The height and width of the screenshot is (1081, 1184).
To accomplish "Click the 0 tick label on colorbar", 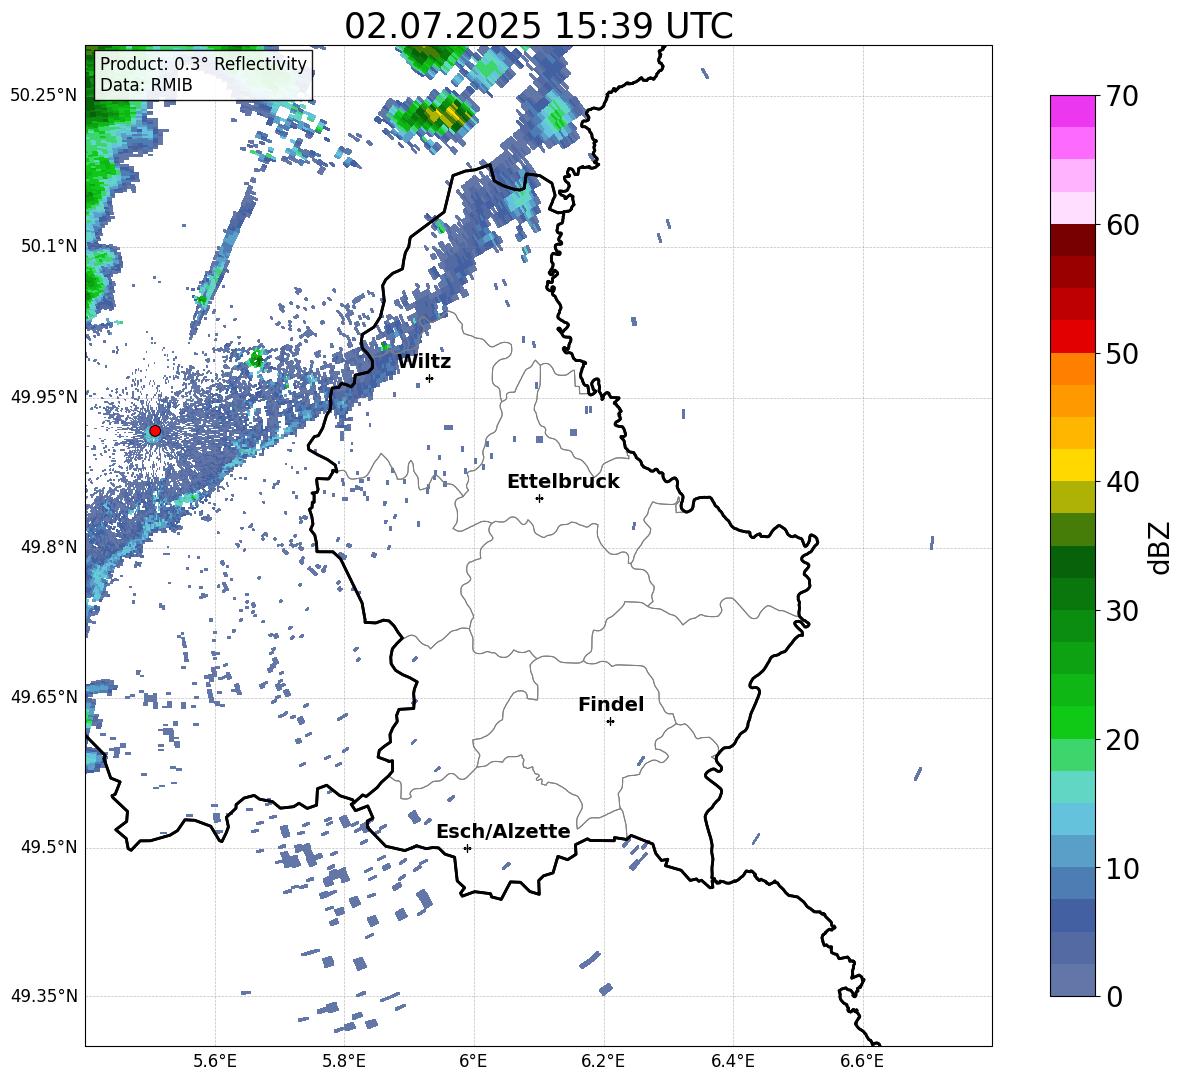I will point(1114,996).
